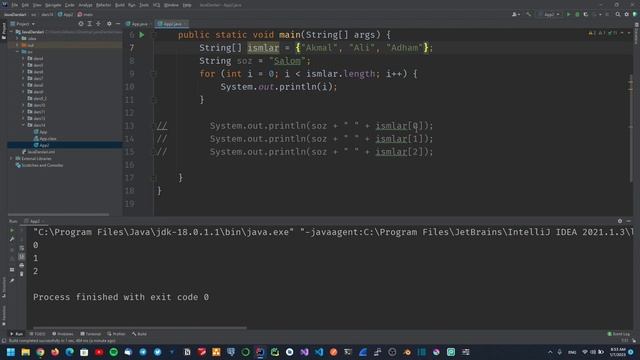Click the wrench icon in Run panel
640x360 pixels.
[x=12, y=240]
